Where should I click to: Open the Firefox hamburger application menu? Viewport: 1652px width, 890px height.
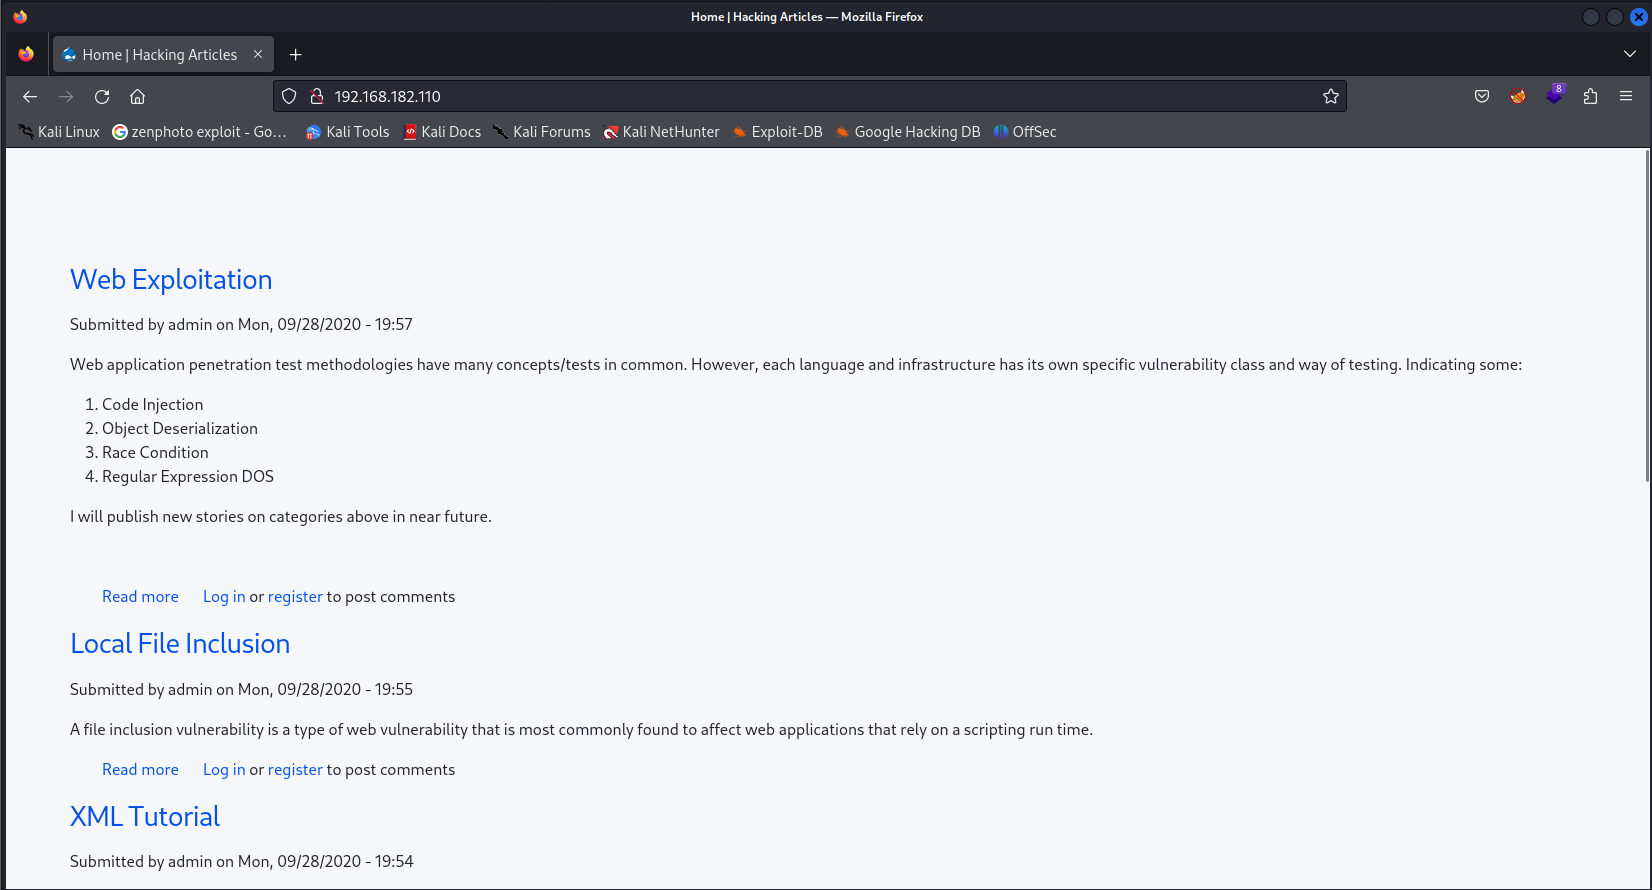(x=1626, y=97)
